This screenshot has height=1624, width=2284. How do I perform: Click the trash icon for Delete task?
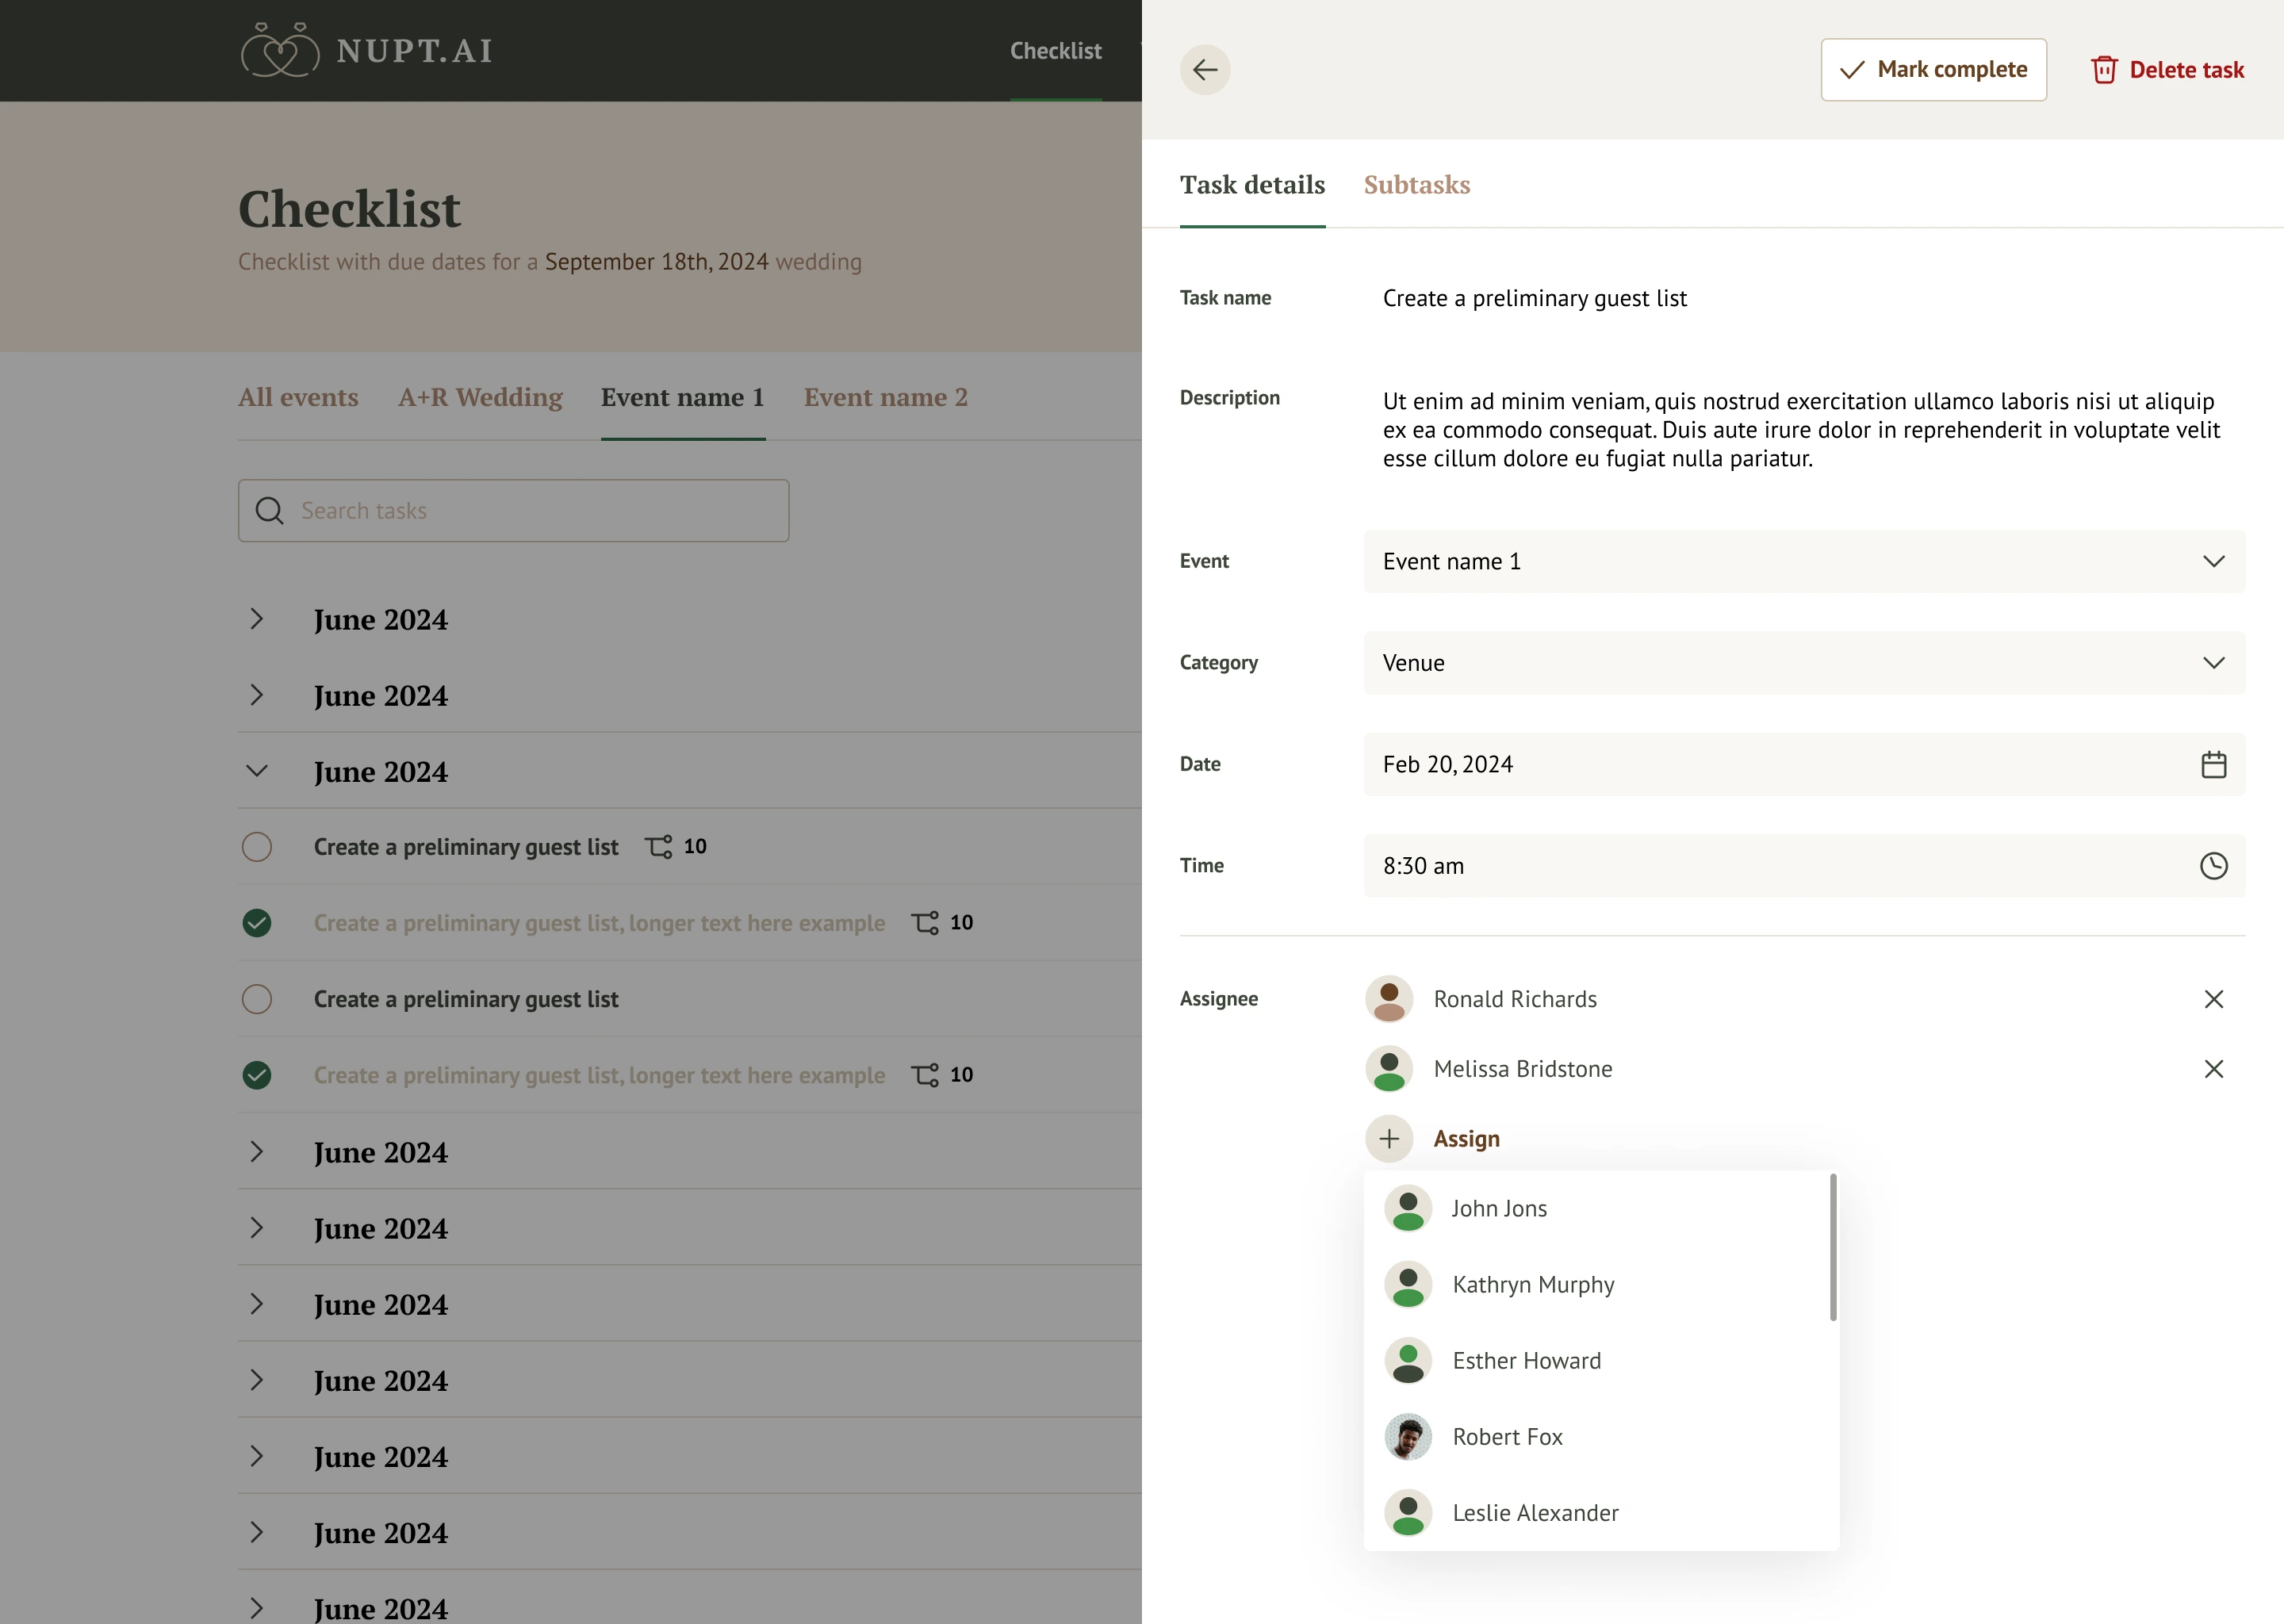2104,70
